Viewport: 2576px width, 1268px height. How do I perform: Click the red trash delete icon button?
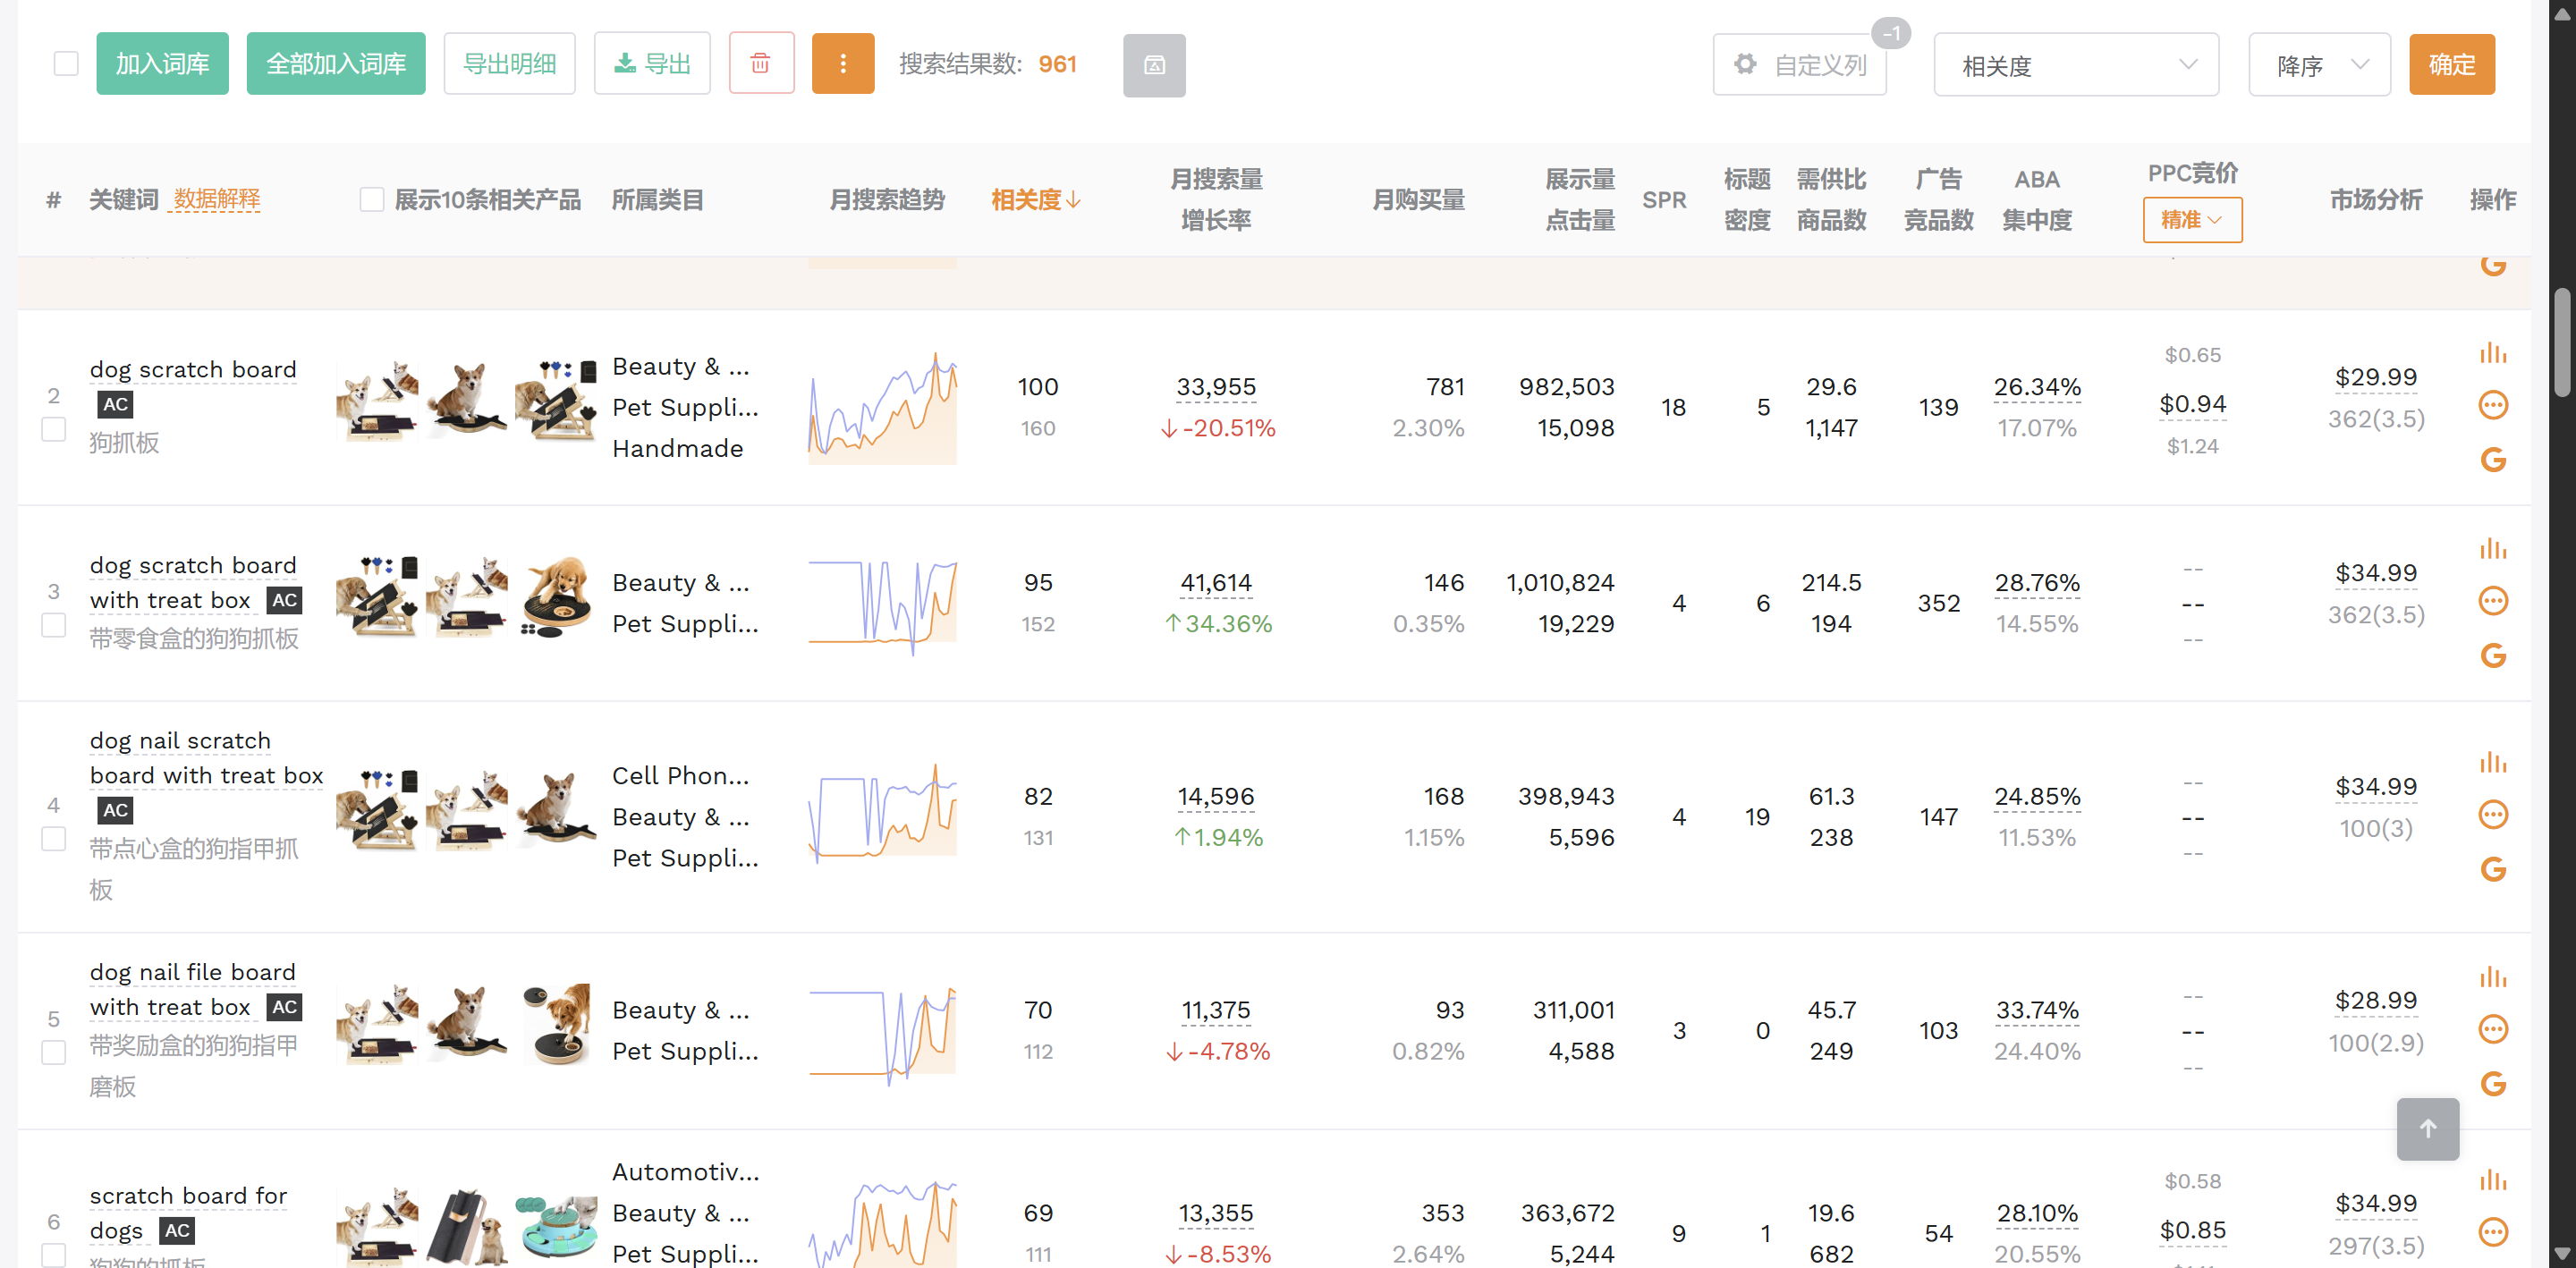click(x=761, y=64)
